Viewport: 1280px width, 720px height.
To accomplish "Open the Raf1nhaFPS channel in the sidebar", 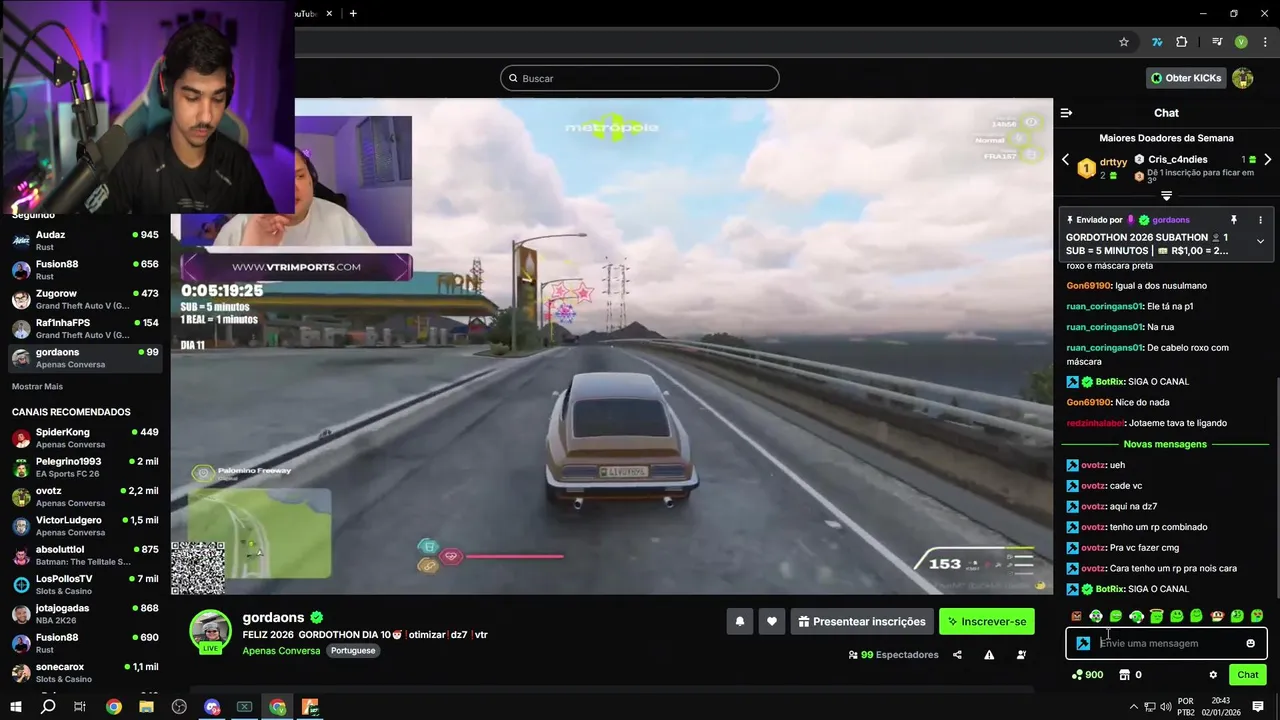I will tap(85, 328).
